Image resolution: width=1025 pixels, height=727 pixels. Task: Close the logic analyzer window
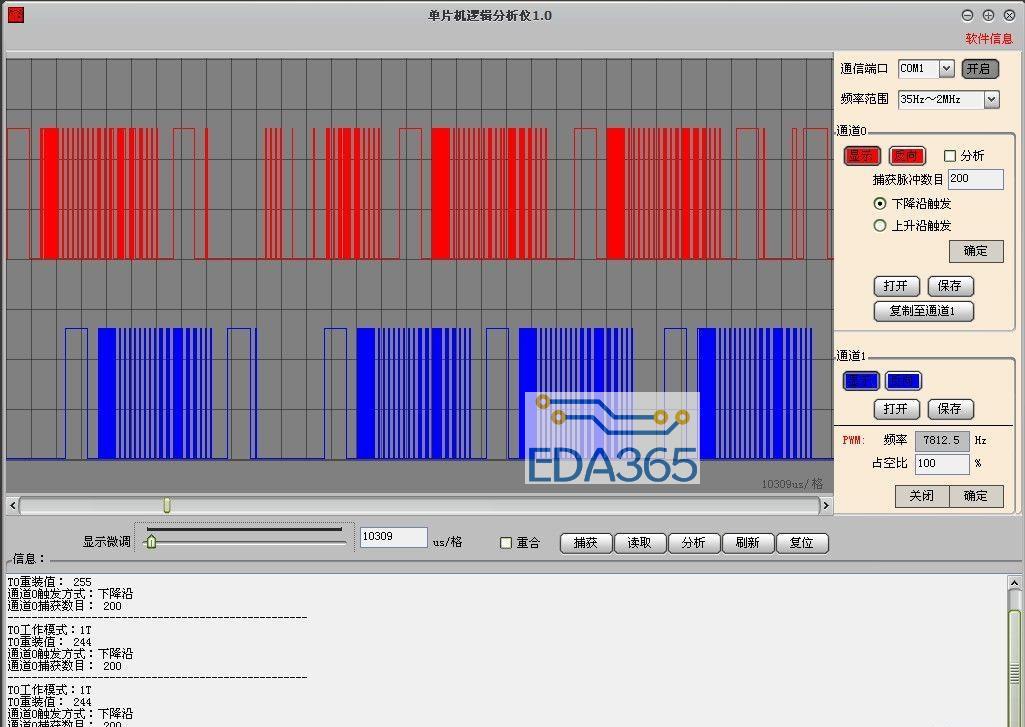click(1009, 15)
